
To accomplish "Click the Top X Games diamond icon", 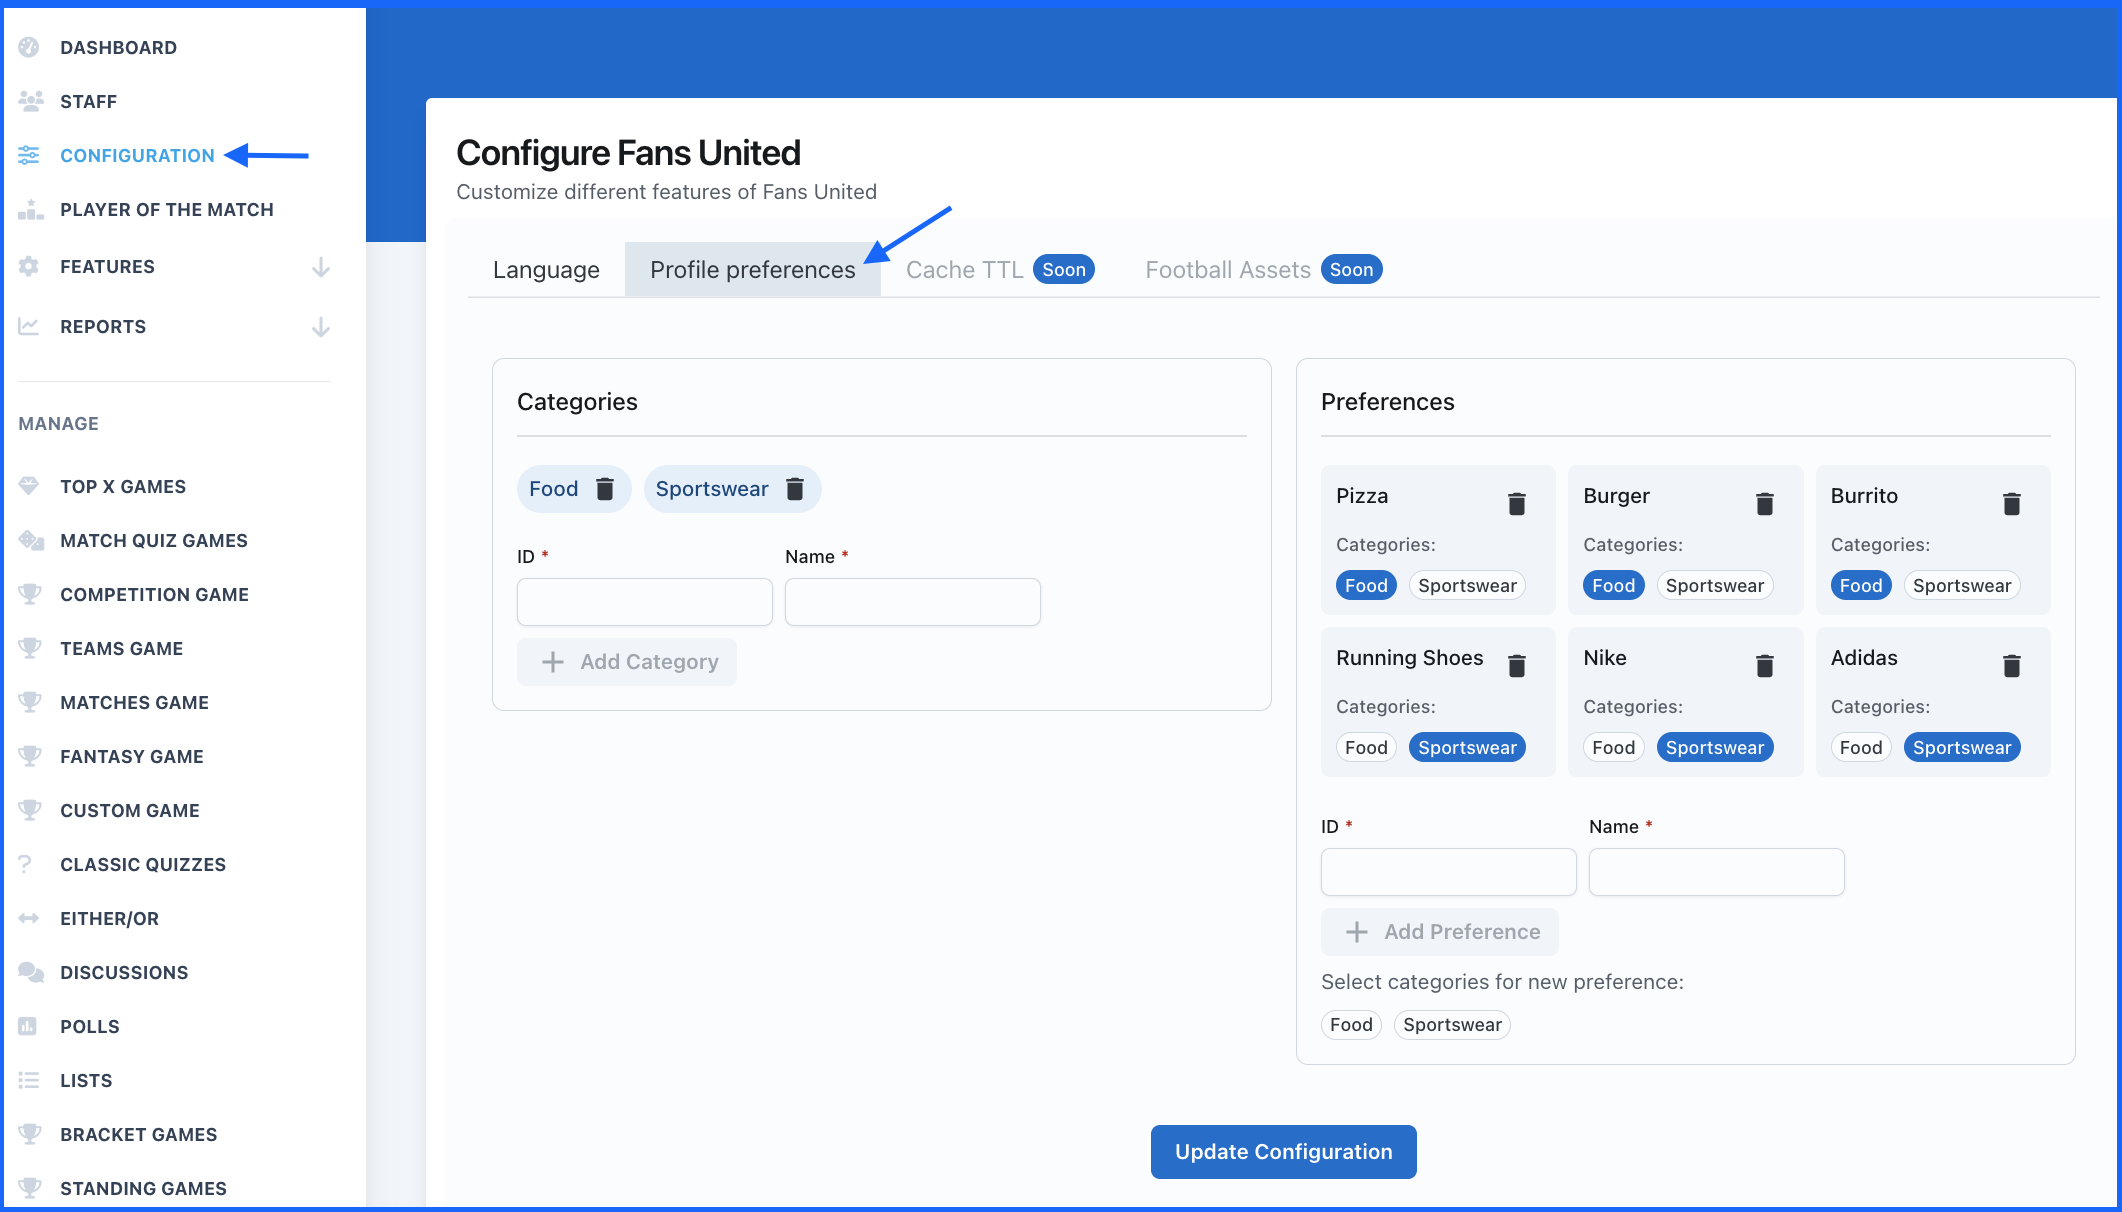I will 29,486.
